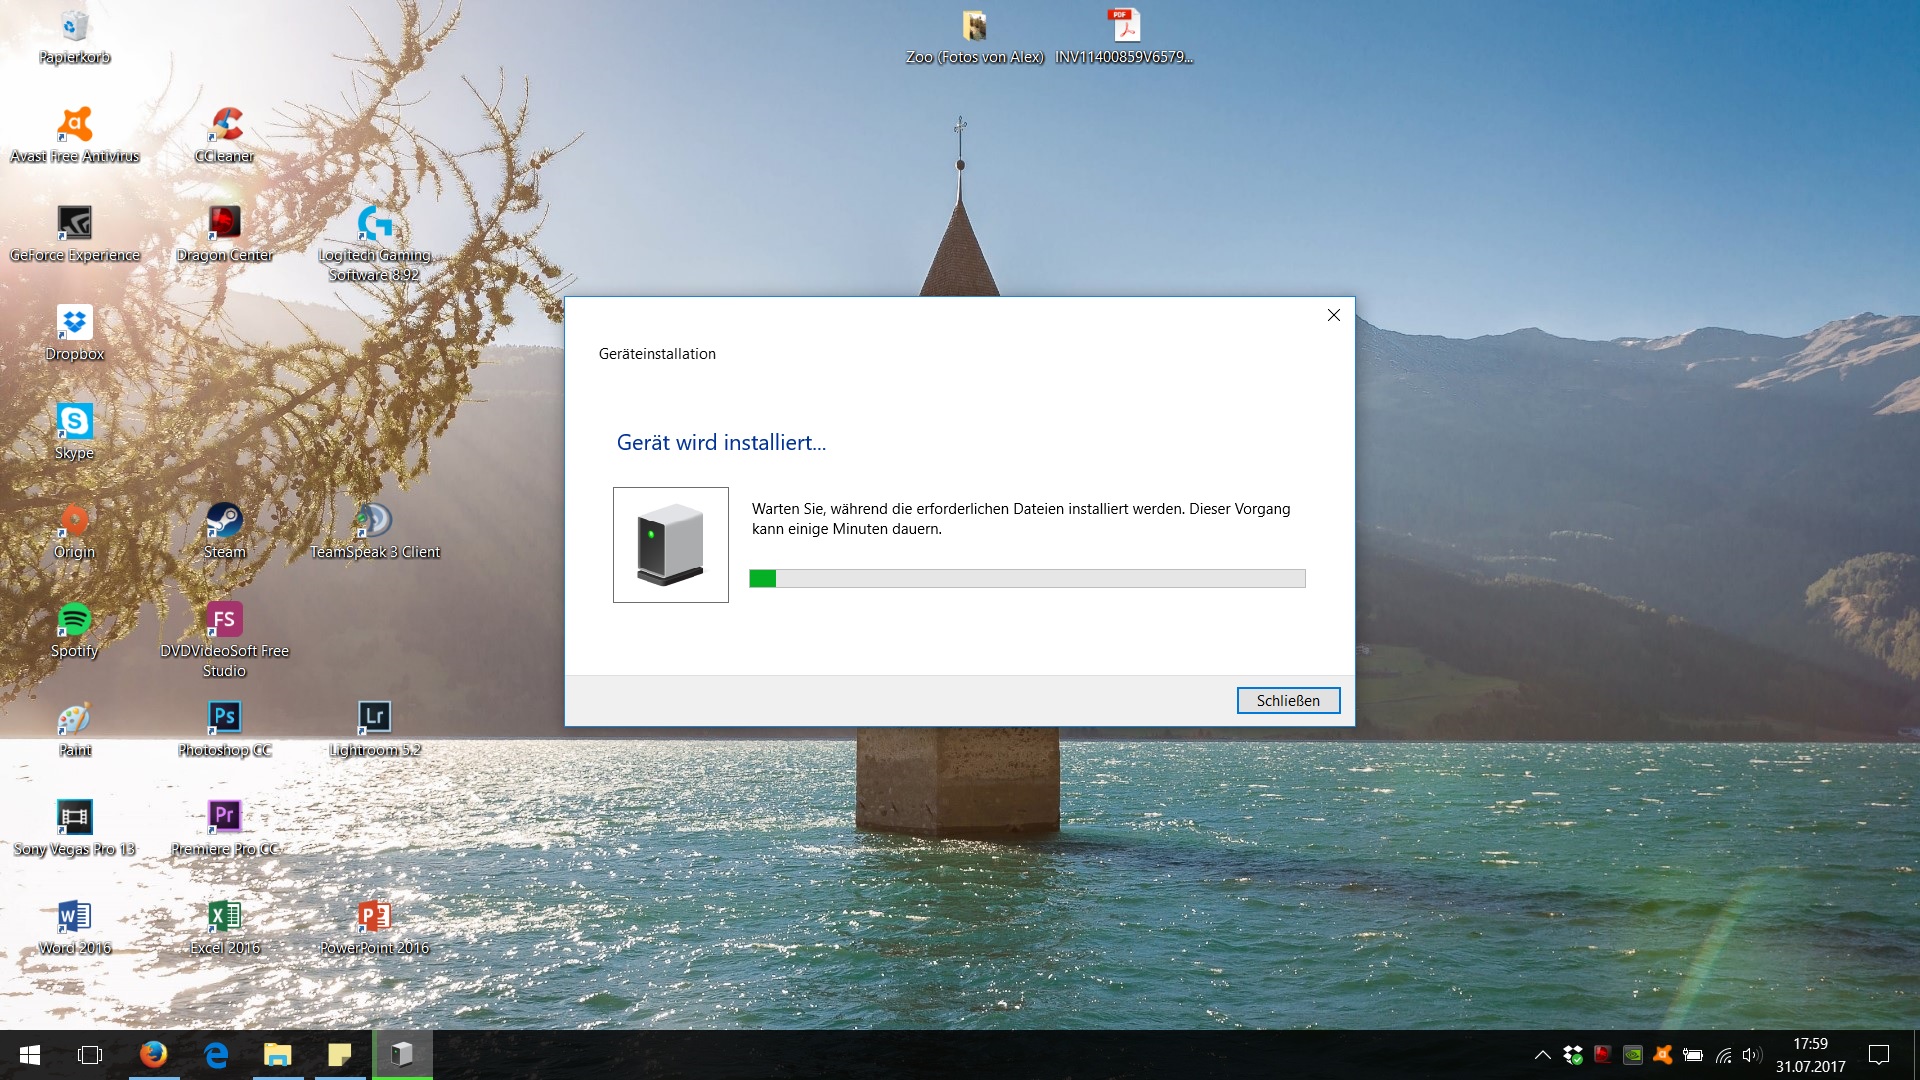Click the device installation progress bar
The width and height of the screenshot is (1920, 1080).
(x=1027, y=578)
